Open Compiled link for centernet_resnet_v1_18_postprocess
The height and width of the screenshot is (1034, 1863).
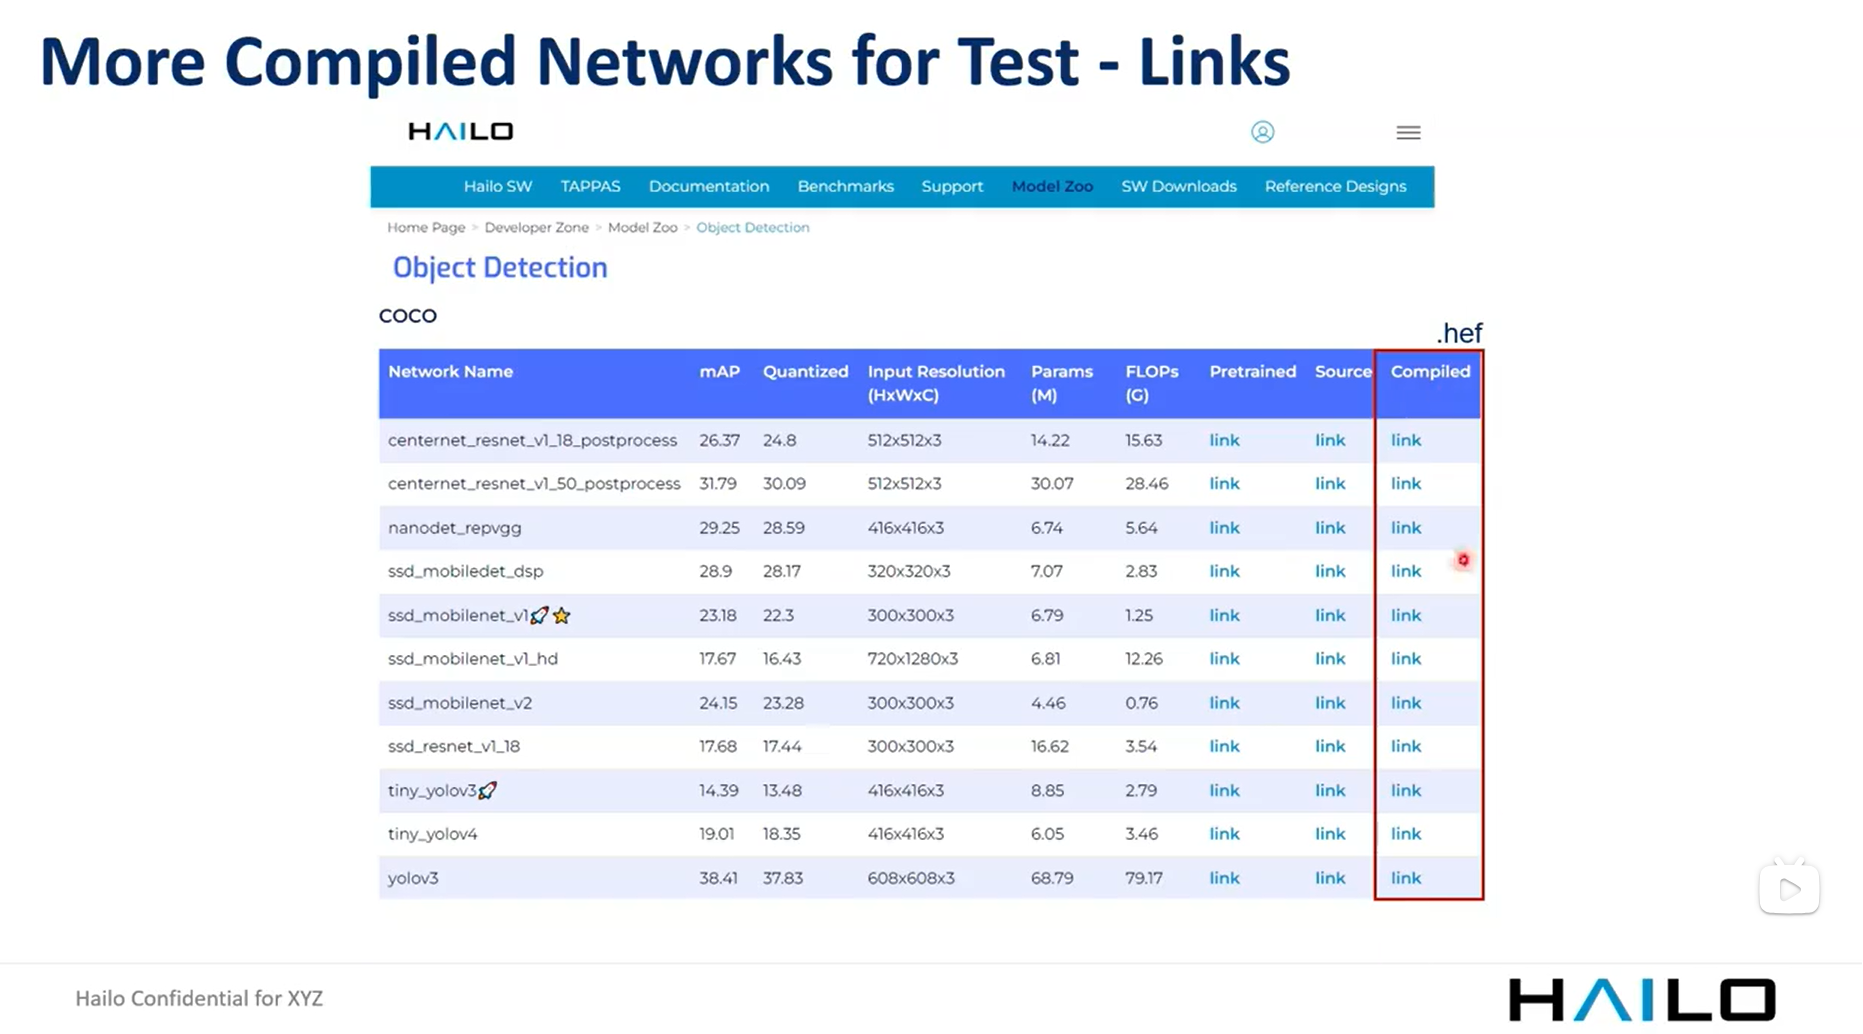click(x=1405, y=440)
